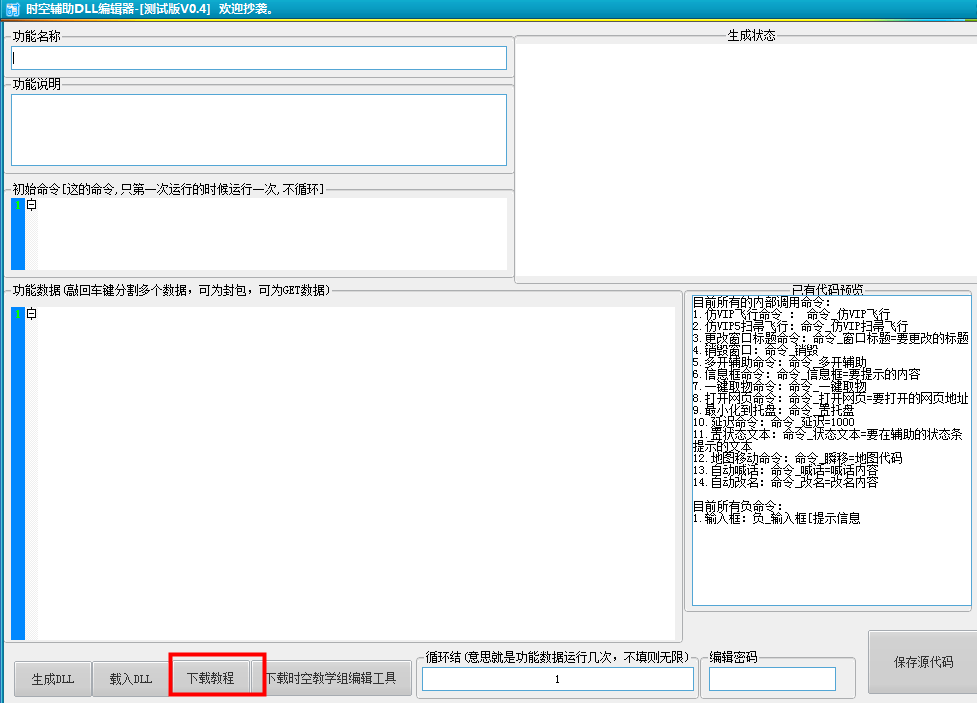Screen dimensions: 977x703
Task: Select '12. 地图移动命令' line
Action: tap(798, 458)
